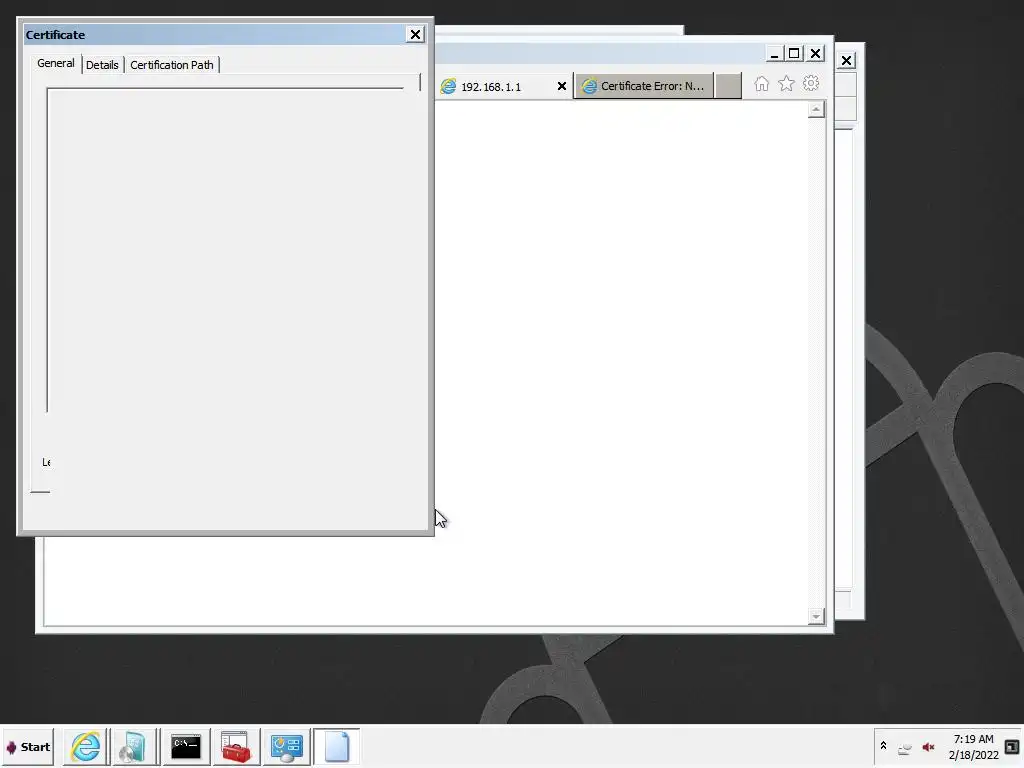Click the browser scrollbar up arrow
The width and height of the screenshot is (1024, 768).
816,110
